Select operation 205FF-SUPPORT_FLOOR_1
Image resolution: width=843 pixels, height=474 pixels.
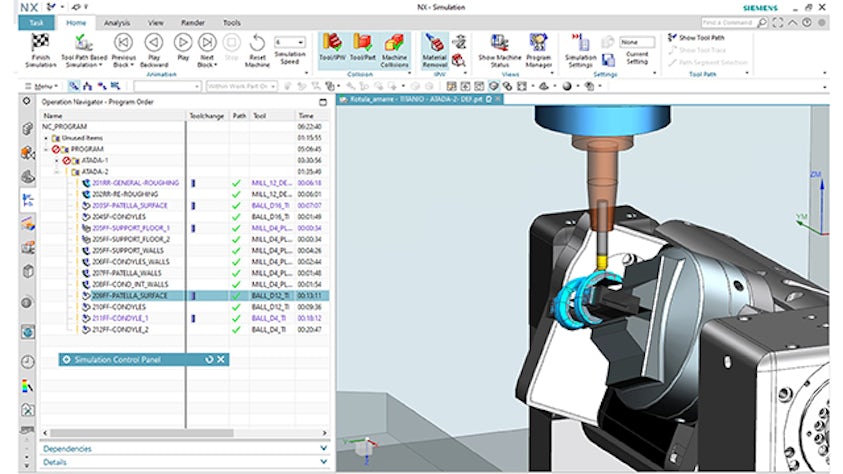pyautogui.click(x=131, y=228)
